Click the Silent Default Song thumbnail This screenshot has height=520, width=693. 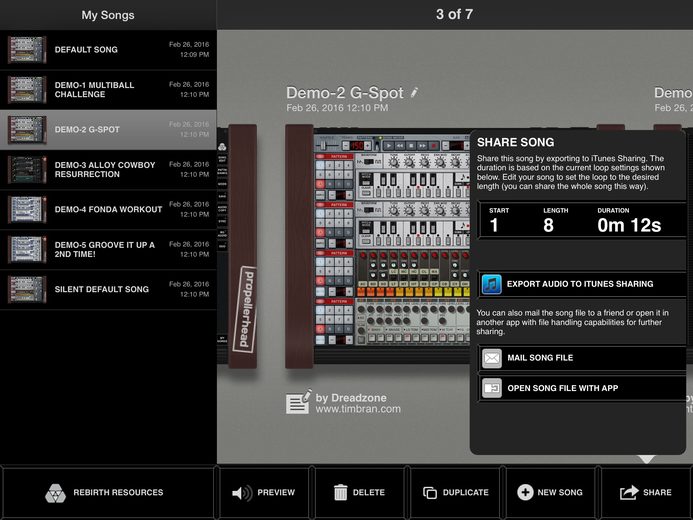click(27, 289)
